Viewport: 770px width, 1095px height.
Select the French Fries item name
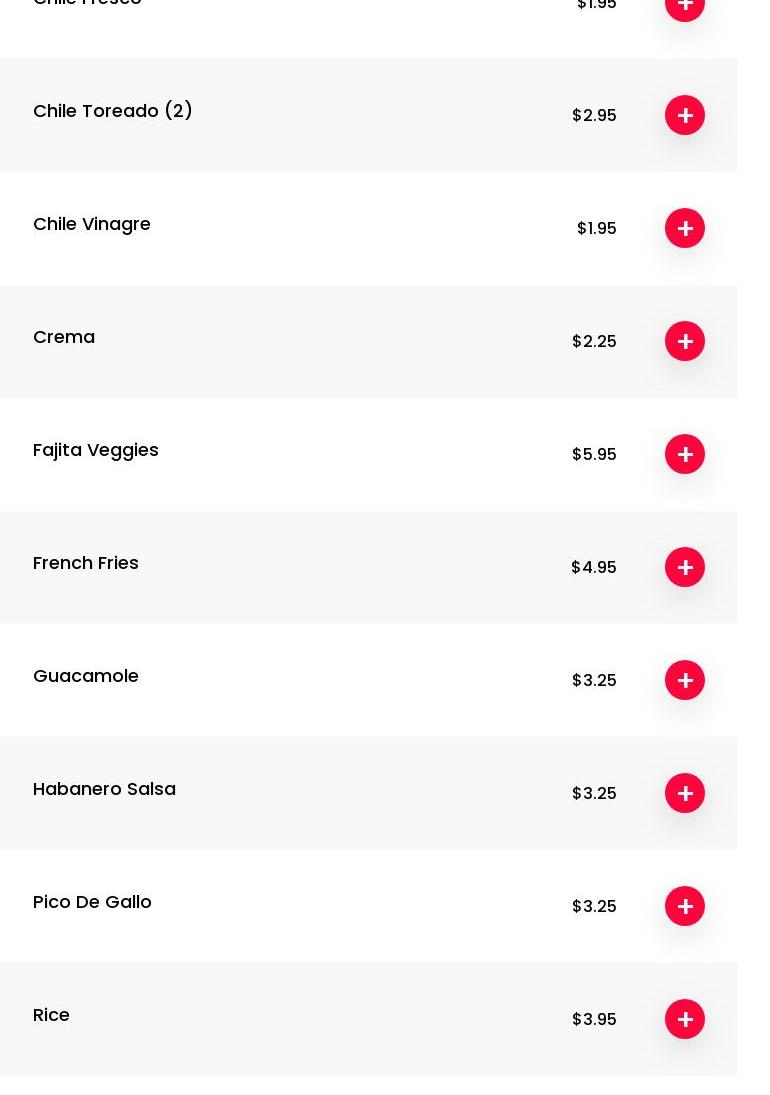86,563
